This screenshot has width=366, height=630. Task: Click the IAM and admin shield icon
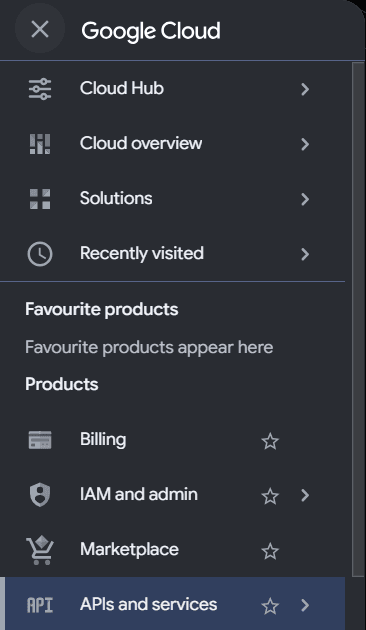40,495
